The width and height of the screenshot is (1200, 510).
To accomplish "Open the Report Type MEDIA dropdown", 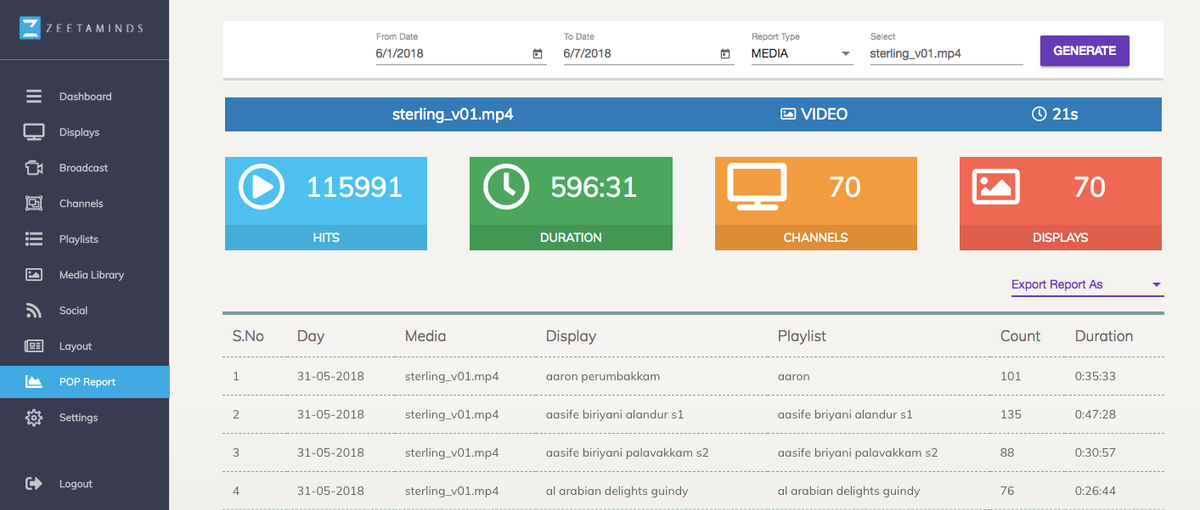I will point(802,54).
